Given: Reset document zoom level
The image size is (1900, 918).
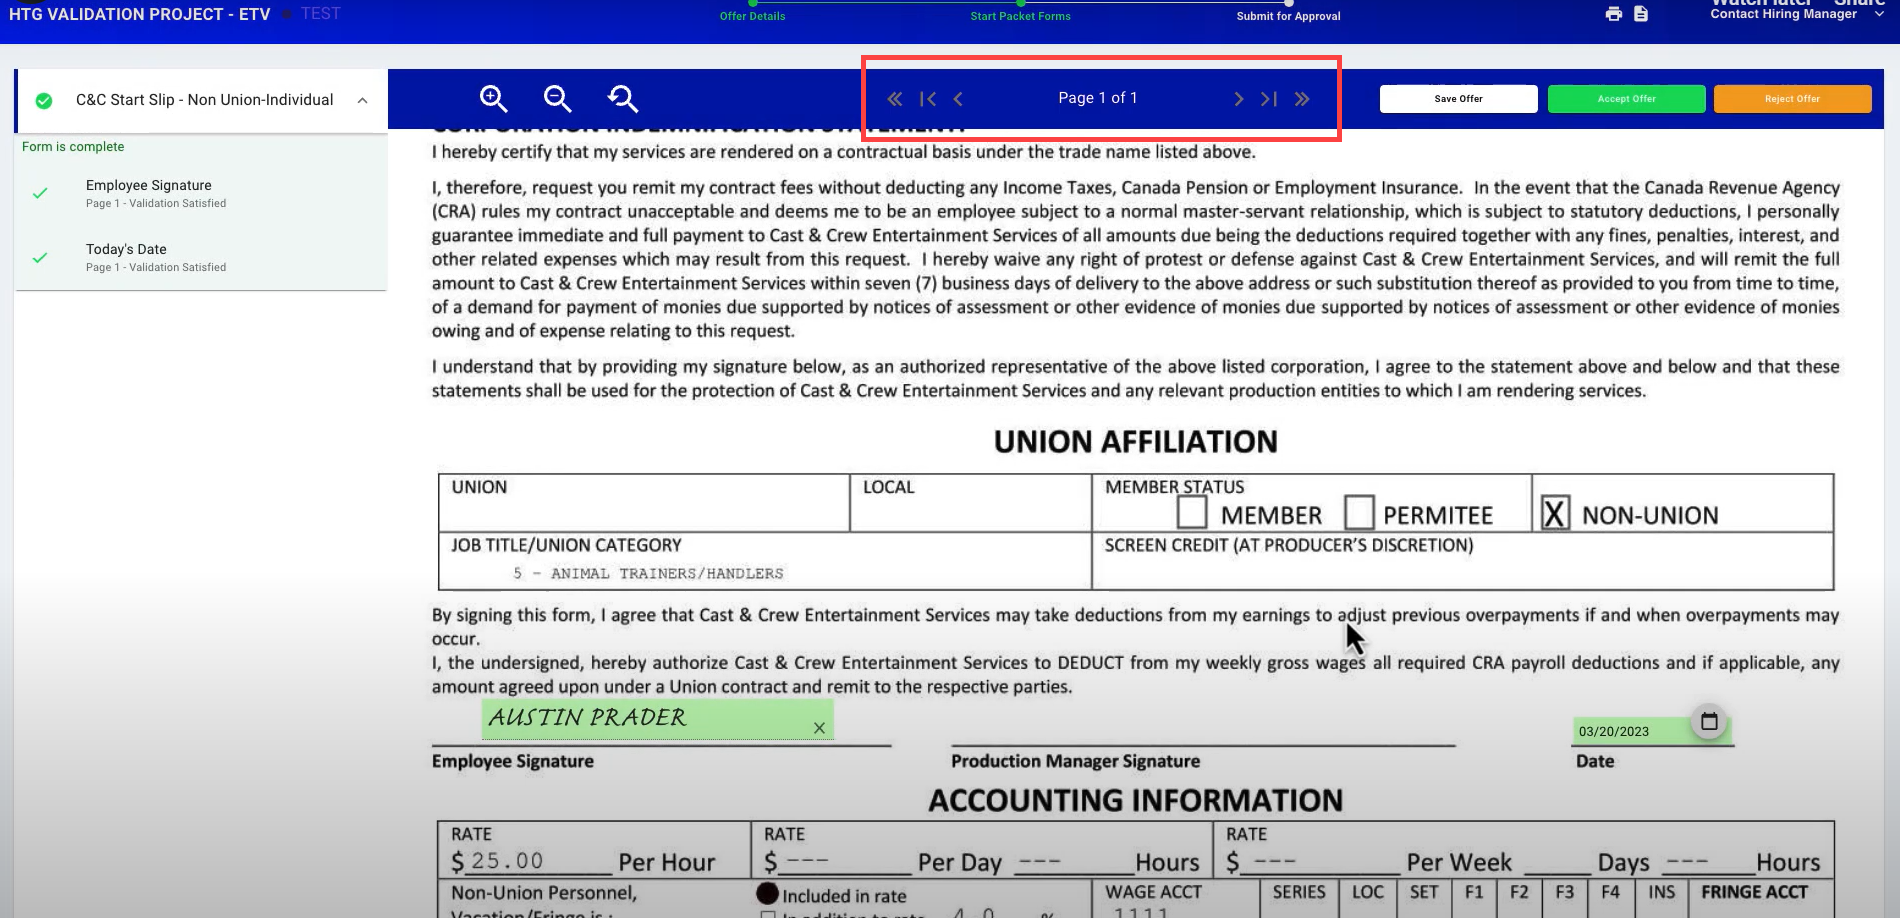Looking at the screenshot, I should pos(622,98).
